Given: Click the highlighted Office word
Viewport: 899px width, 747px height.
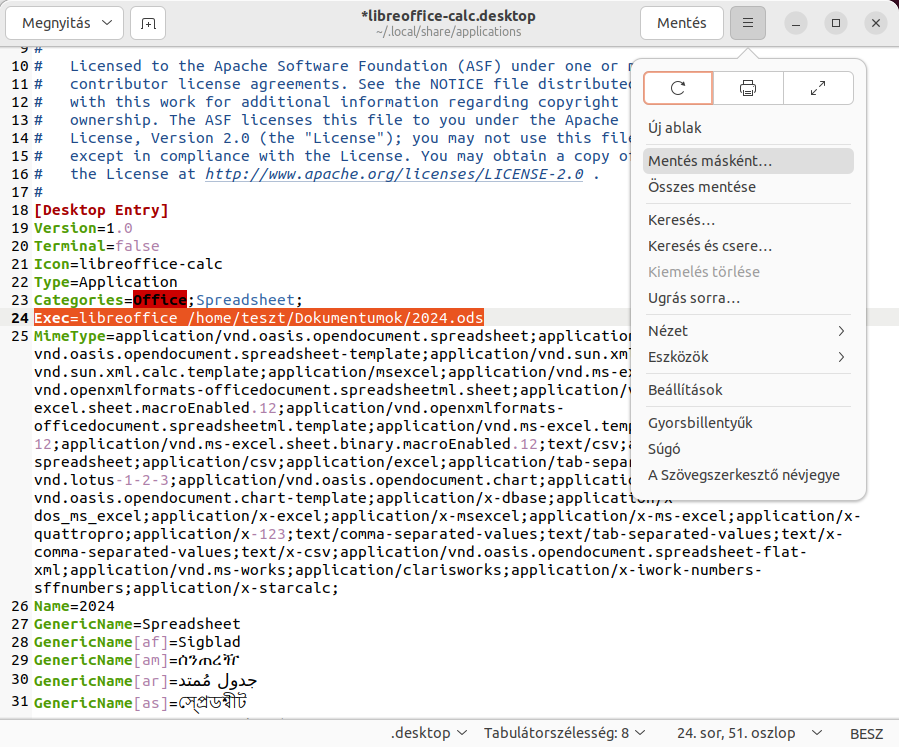Looking at the screenshot, I should coord(160,300).
